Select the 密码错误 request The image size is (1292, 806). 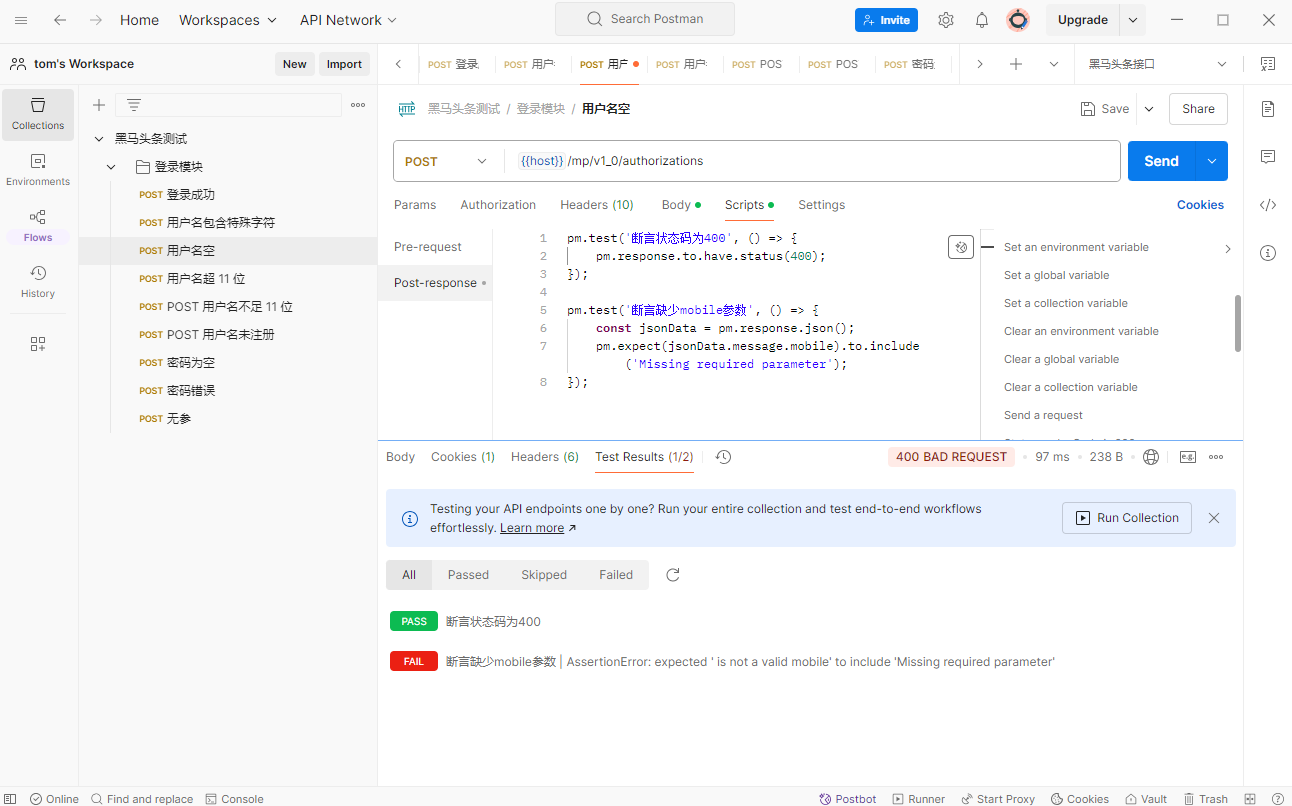pos(191,391)
